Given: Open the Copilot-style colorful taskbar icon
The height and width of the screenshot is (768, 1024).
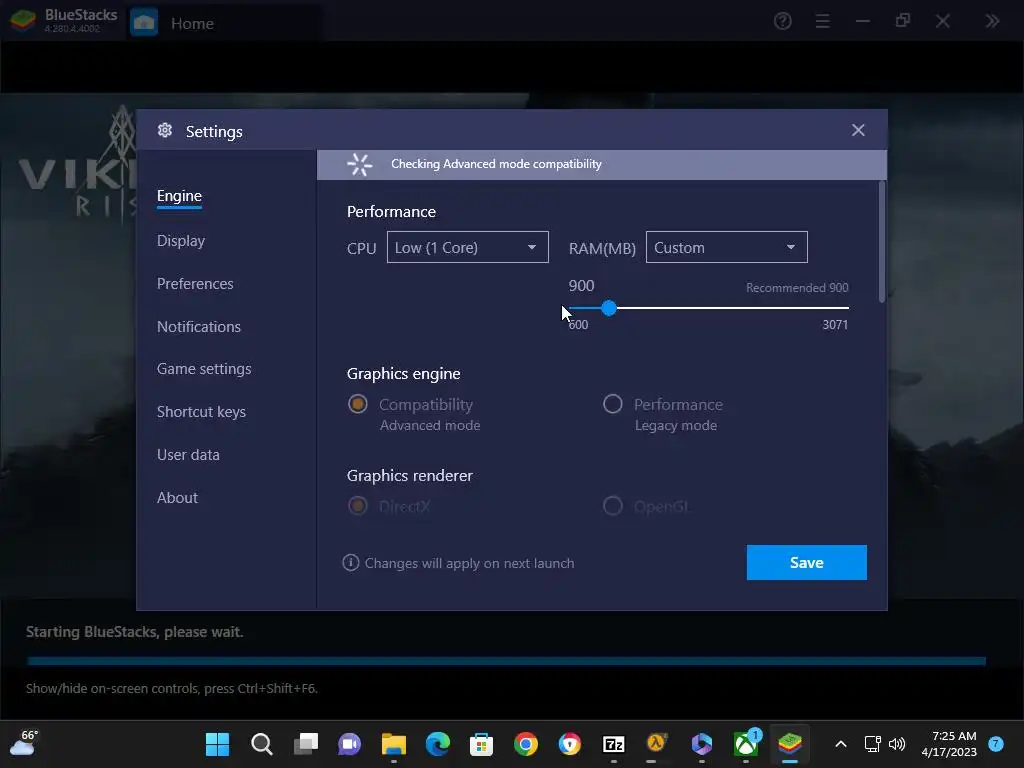Looking at the screenshot, I should pyautogui.click(x=701, y=744).
